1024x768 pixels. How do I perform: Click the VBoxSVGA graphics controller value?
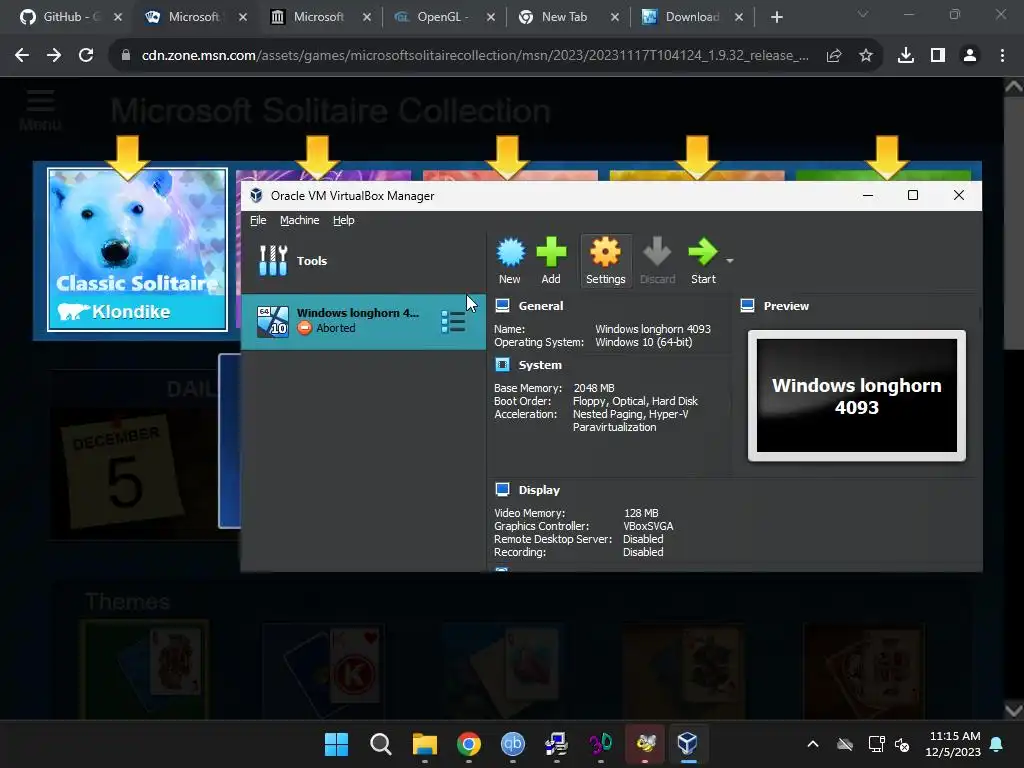click(648, 526)
